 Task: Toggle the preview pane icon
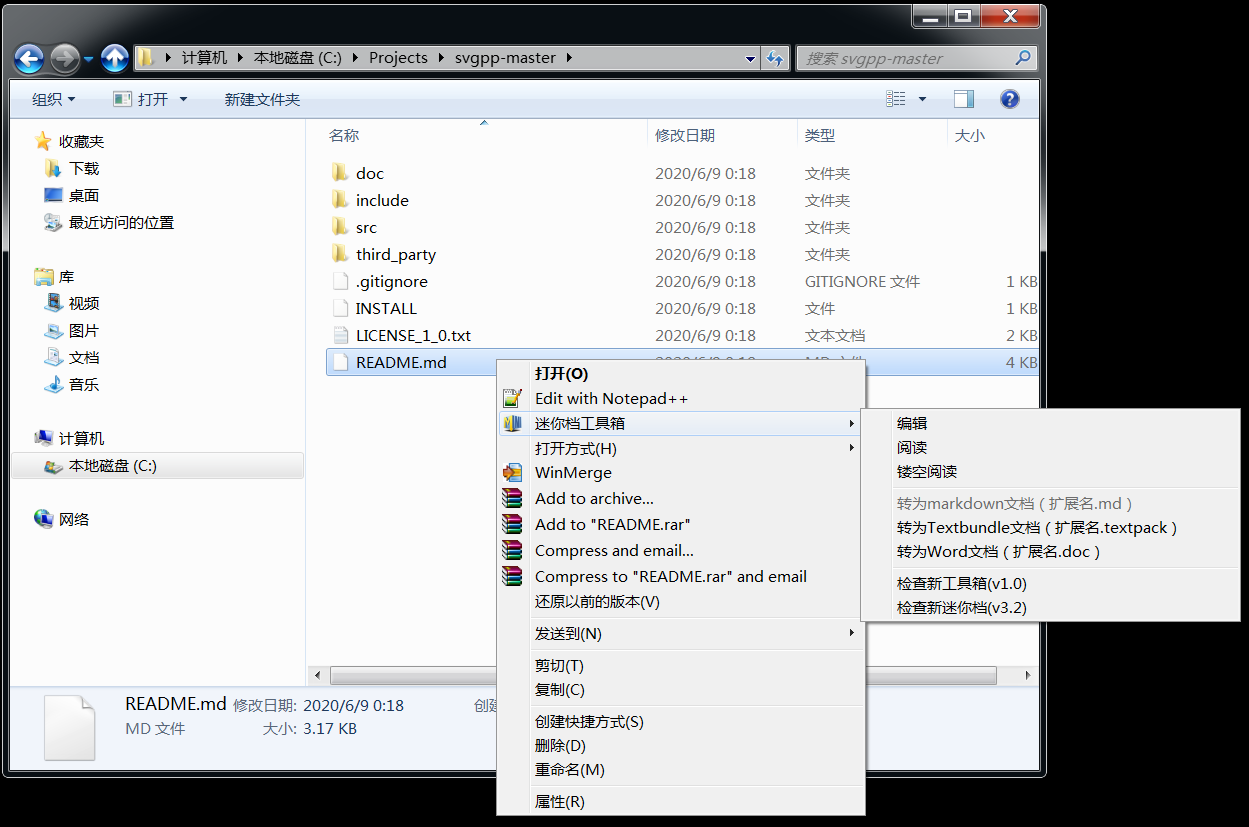[x=964, y=99]
